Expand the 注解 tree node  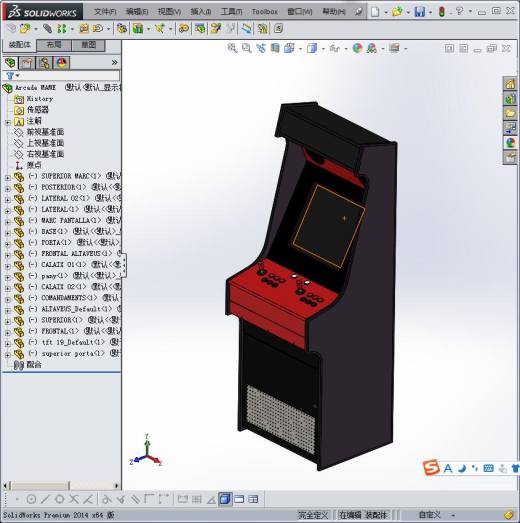[x=7, y=122]
